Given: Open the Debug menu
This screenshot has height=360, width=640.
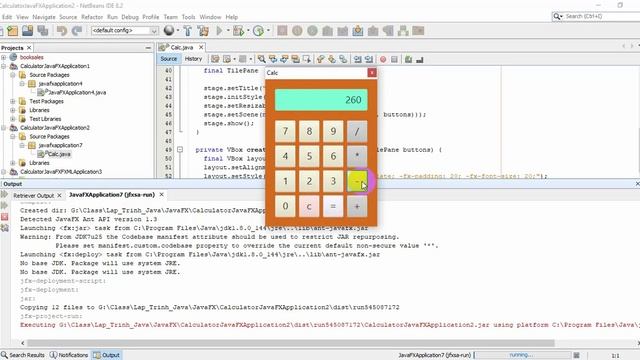Looking at the screenshot, I should (130, 17).
